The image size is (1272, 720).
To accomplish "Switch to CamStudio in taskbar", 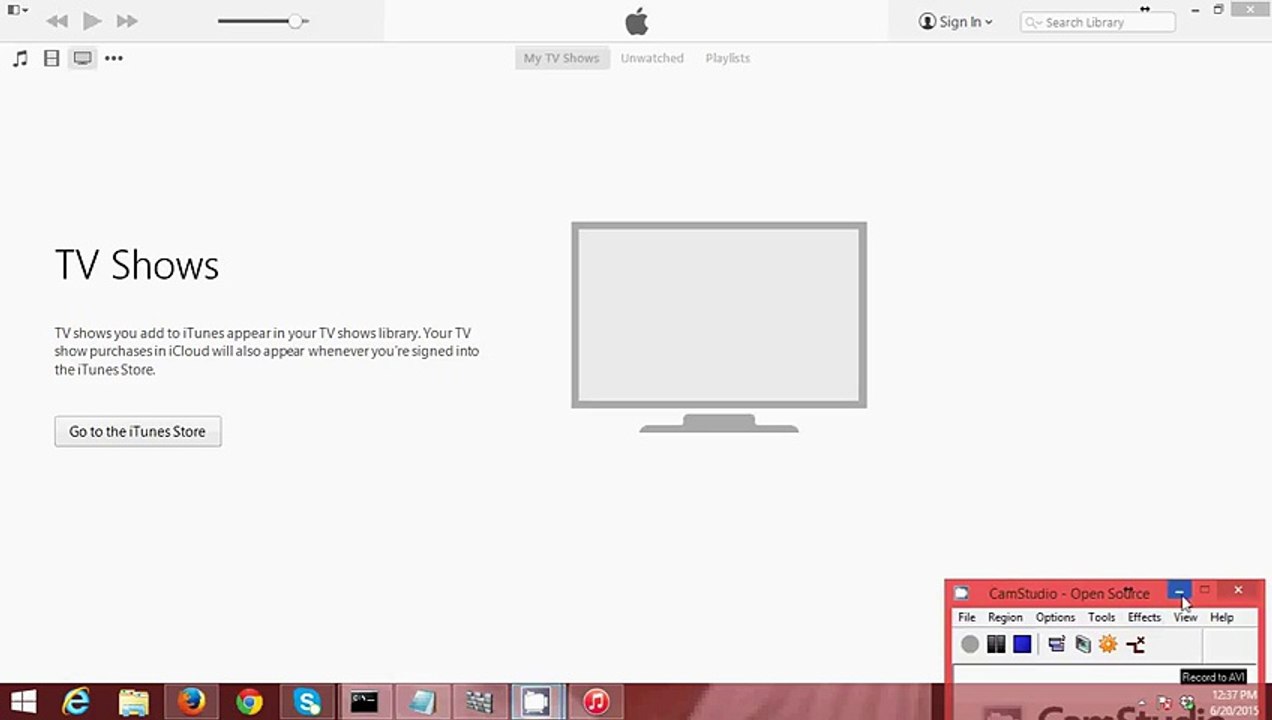I will pos(537,702).
